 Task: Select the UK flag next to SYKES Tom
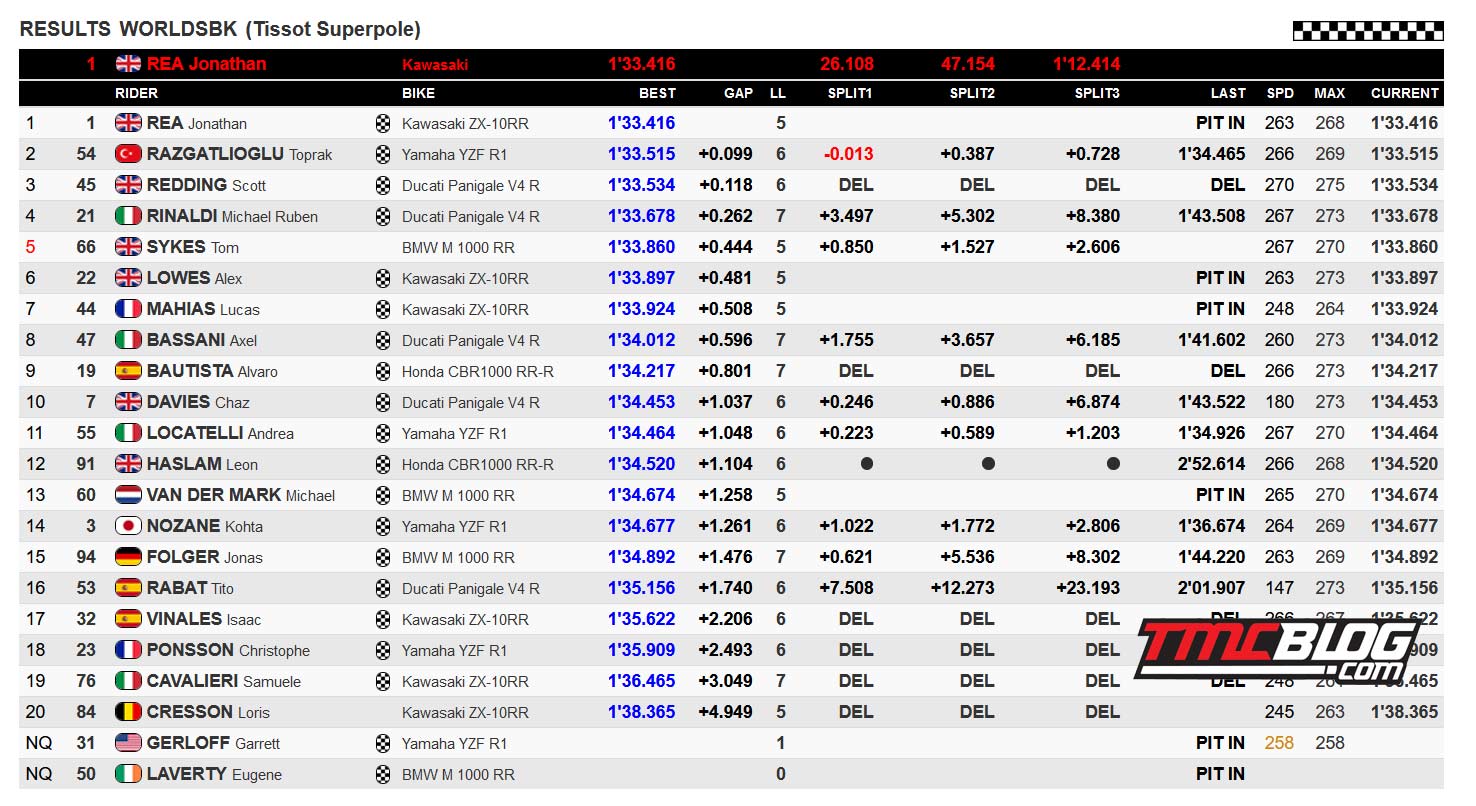pos(128,247)
